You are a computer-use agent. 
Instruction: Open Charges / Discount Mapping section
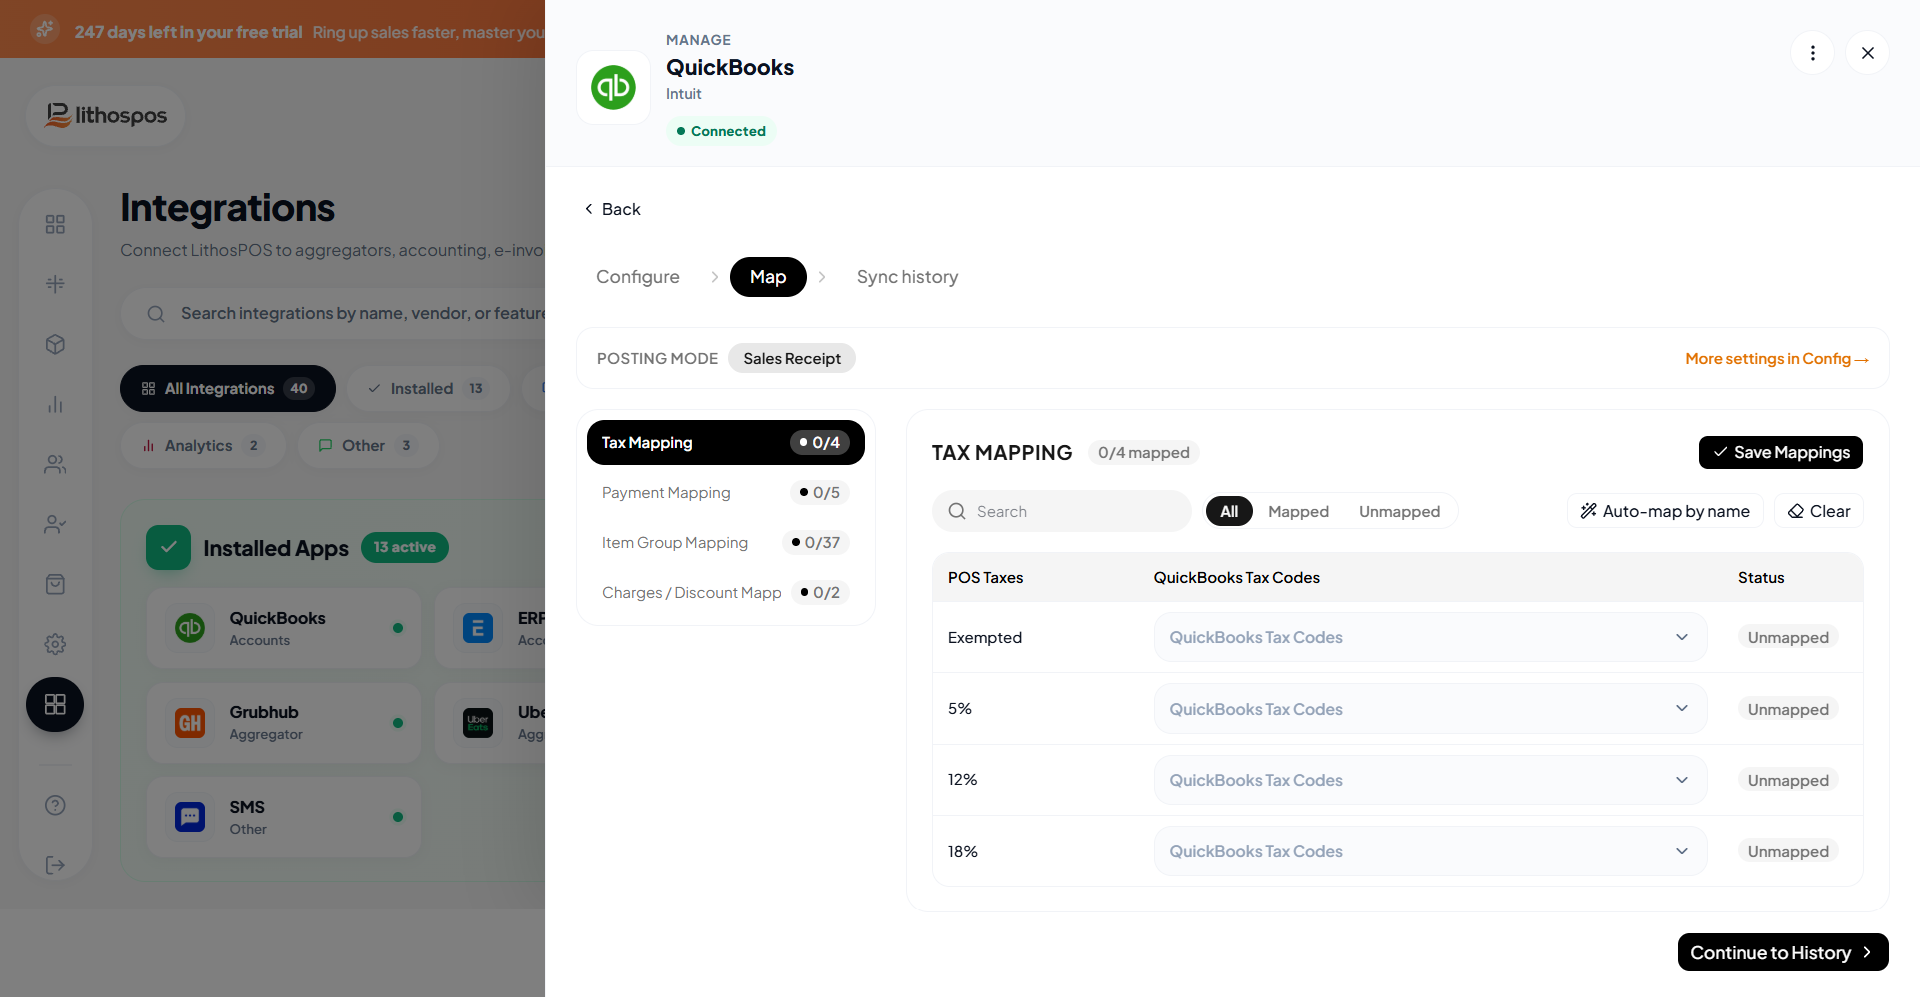(726, 592)
